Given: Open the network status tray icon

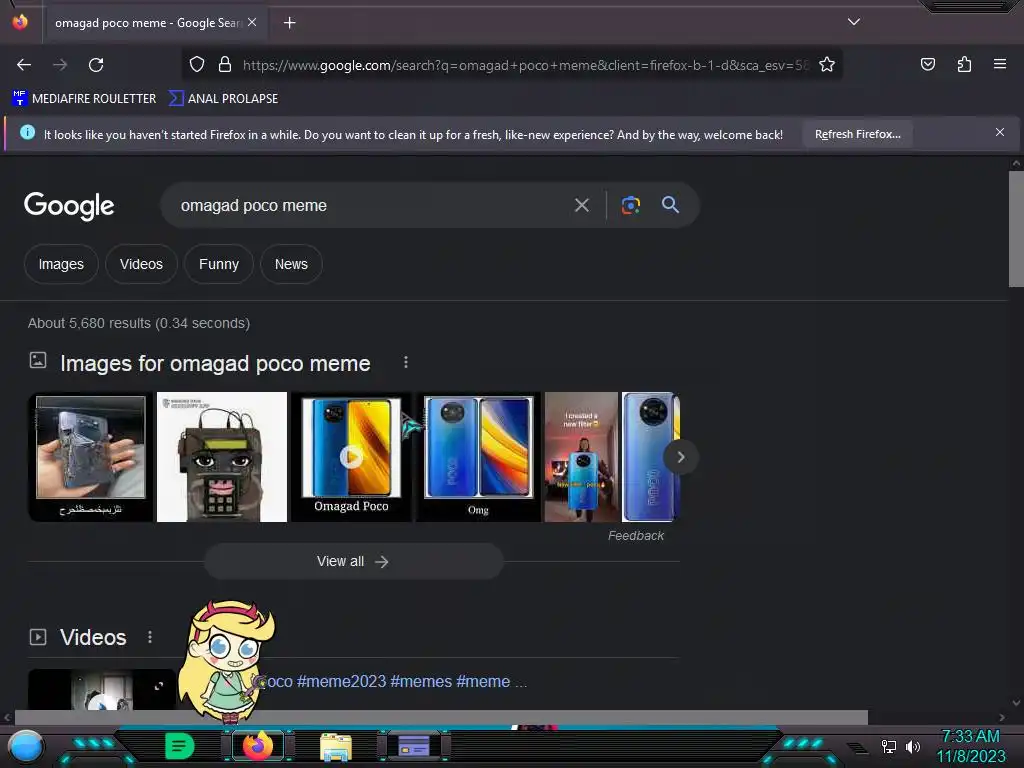Looking at the screenshot, I should pyautogui.click(x=888, y=746).
